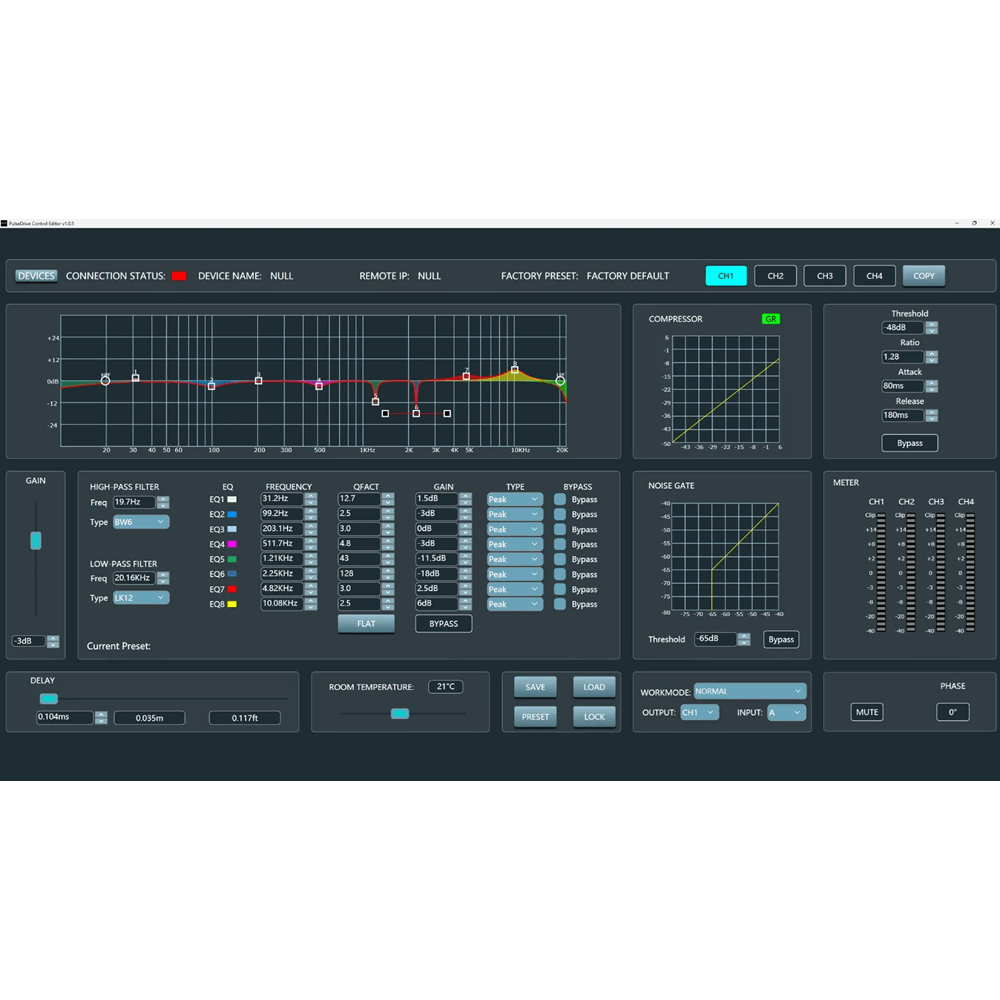Click the compressor Ratio 1.28 stepper
The image size is (1000, 1000).
932,357
